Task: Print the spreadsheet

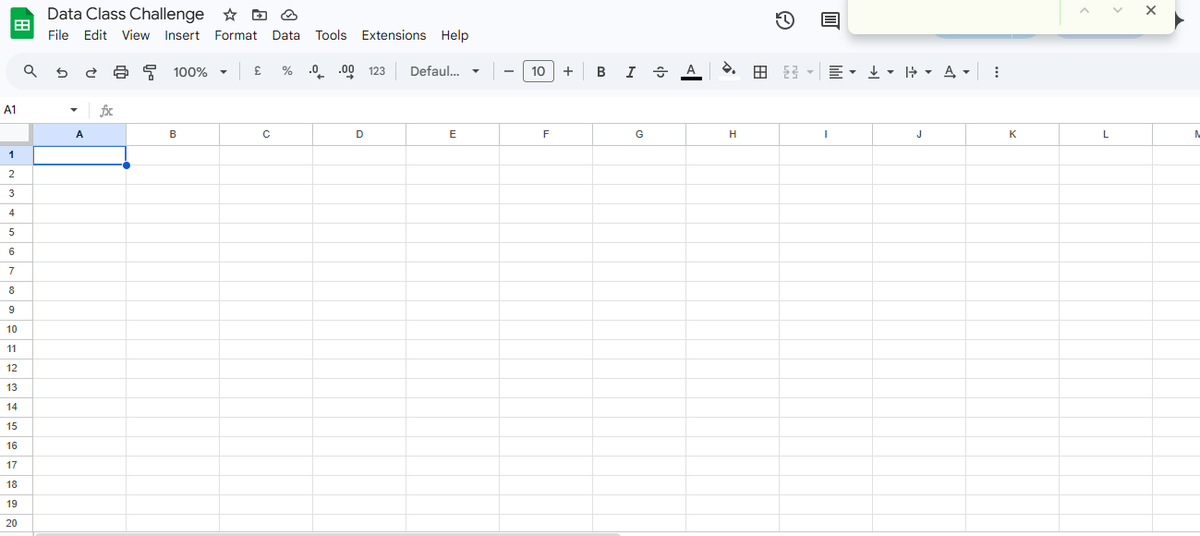Action: (121, 72)
